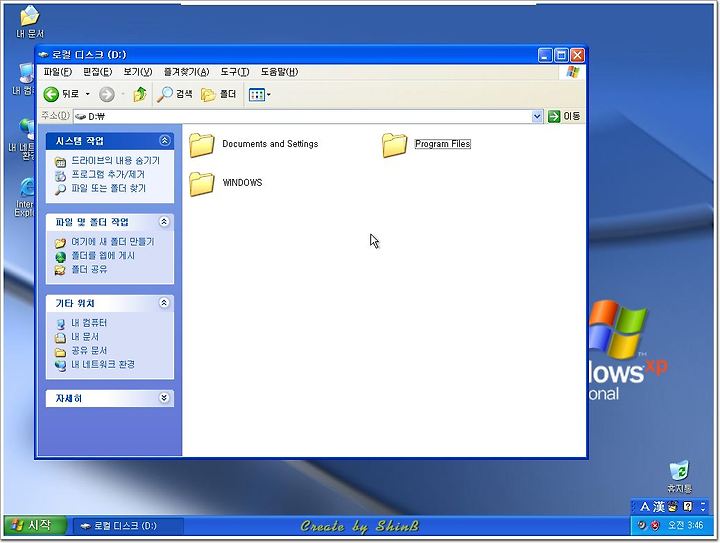Viewport: 720px width, 543px height.
Task: Select the Program Files folder icon
Action: pyautogui.click(x=394, y=145)
